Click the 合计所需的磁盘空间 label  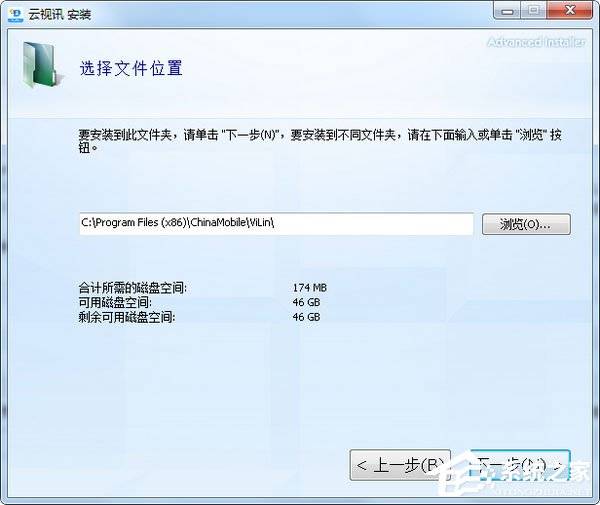tap(133, 288)
